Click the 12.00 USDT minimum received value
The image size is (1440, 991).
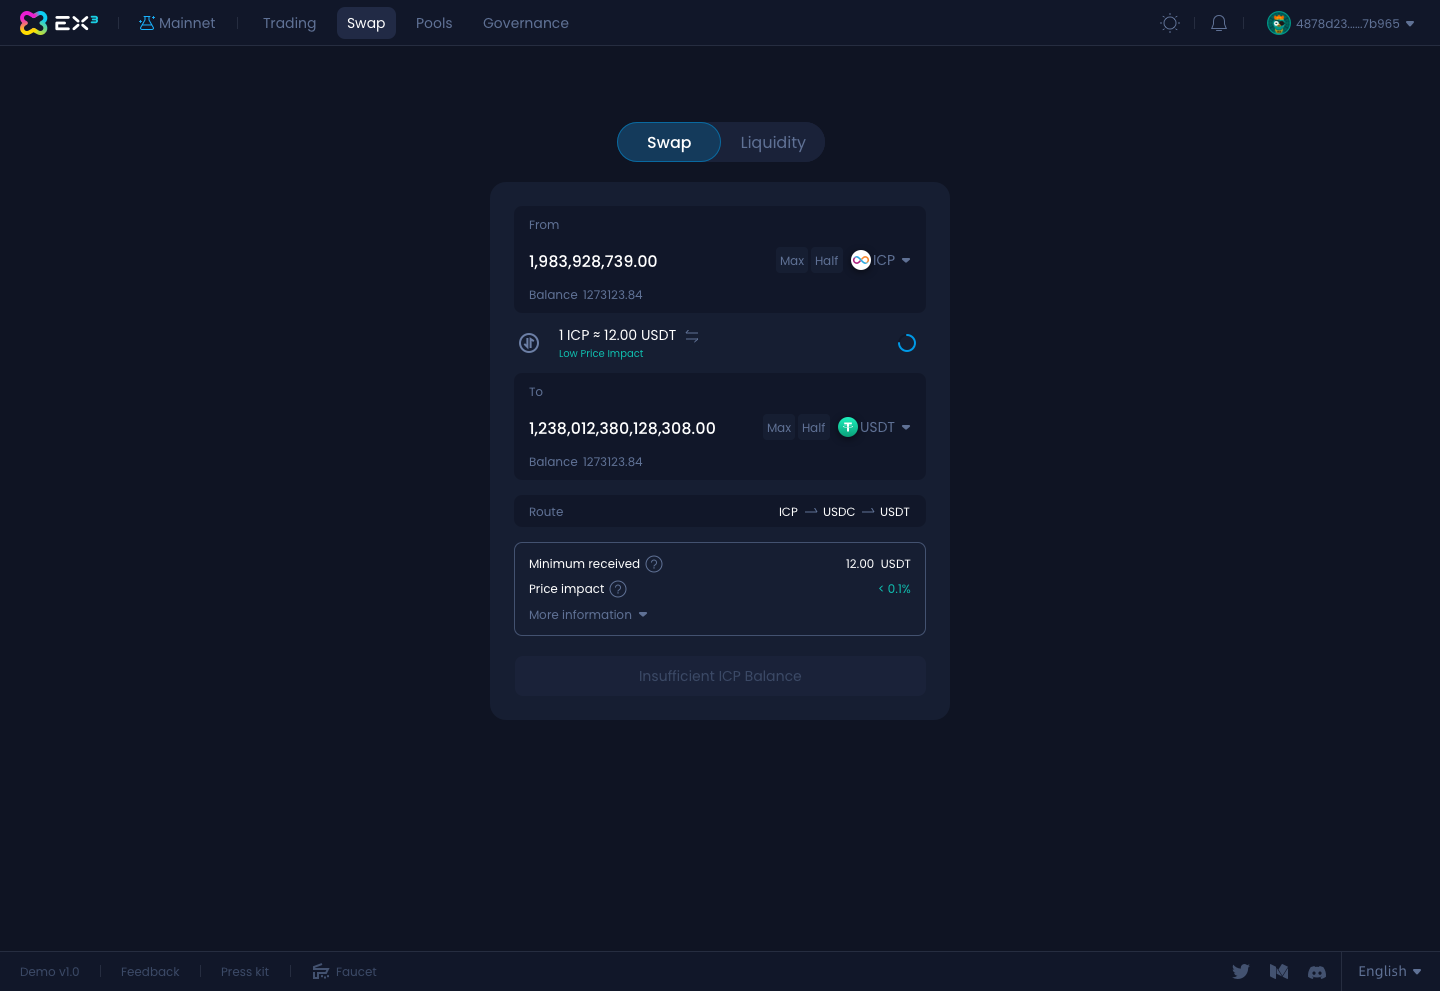(878, 564)
